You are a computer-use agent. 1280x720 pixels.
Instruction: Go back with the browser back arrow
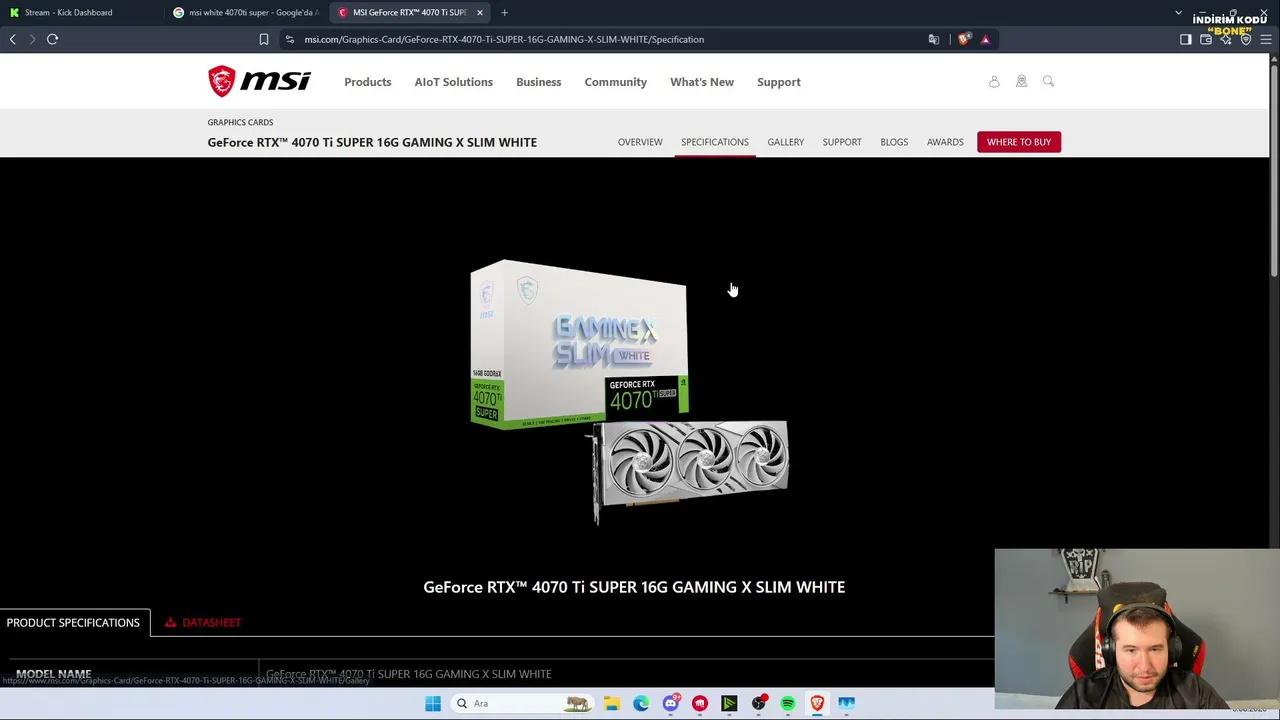[13, 39]
